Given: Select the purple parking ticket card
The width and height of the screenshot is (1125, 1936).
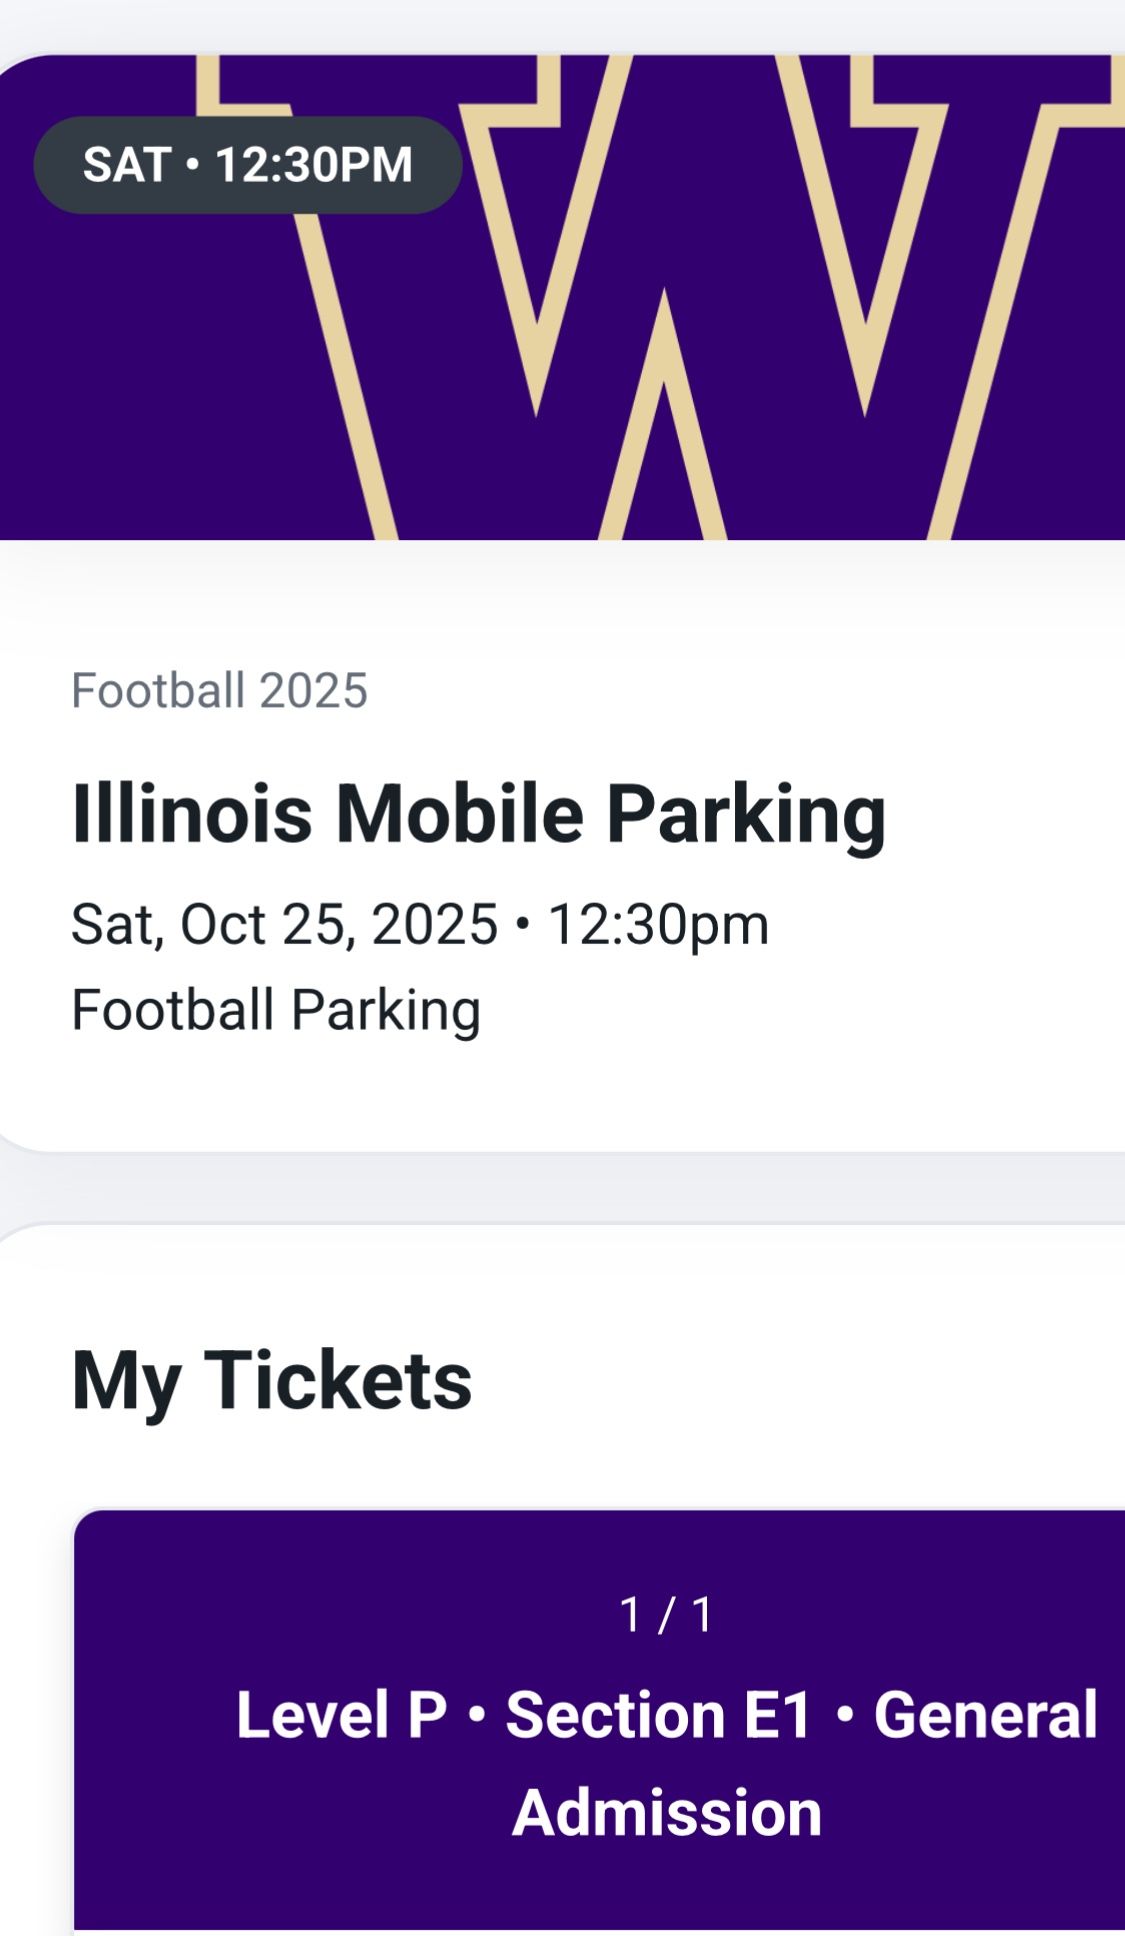Looking at the screenshot, I should [x=600, y=1700].
